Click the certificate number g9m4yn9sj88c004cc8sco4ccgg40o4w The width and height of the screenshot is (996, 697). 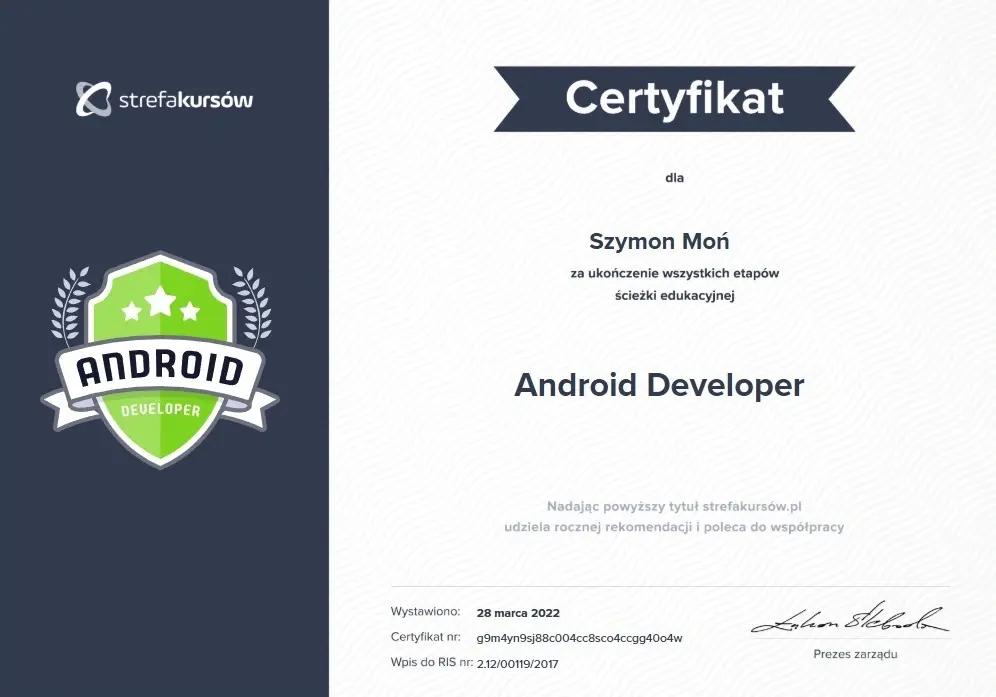(x=579, y=638)
